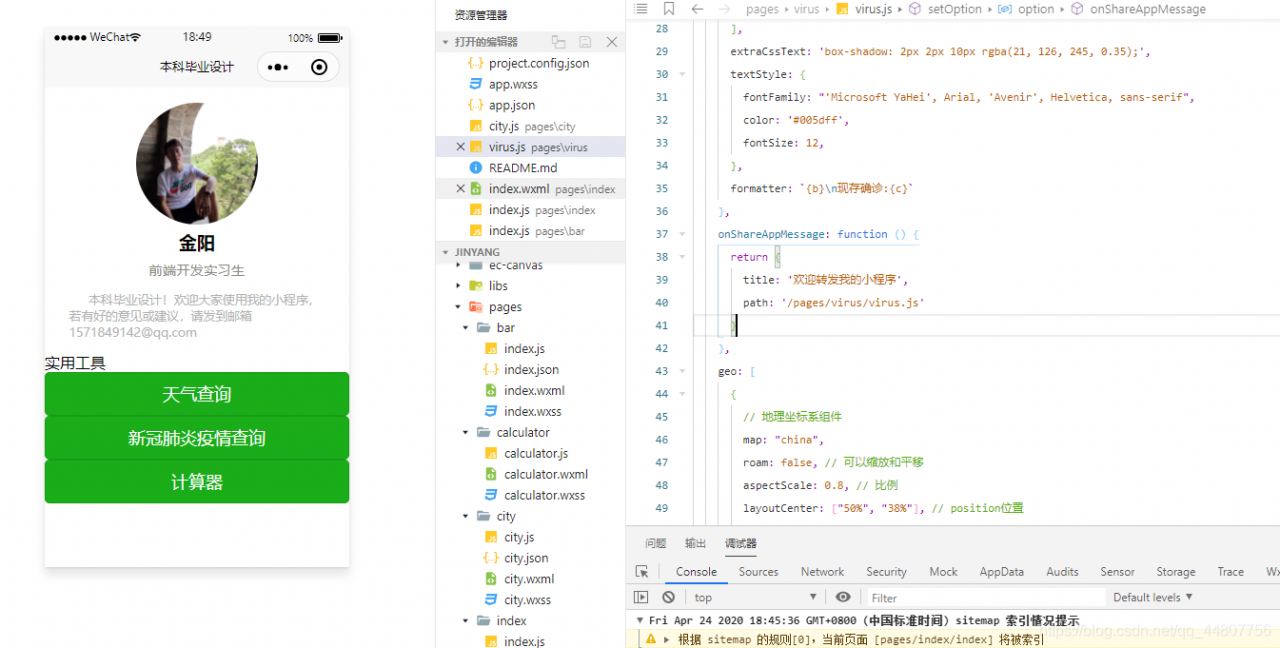Close the virus.js open editor

(460, 147)
